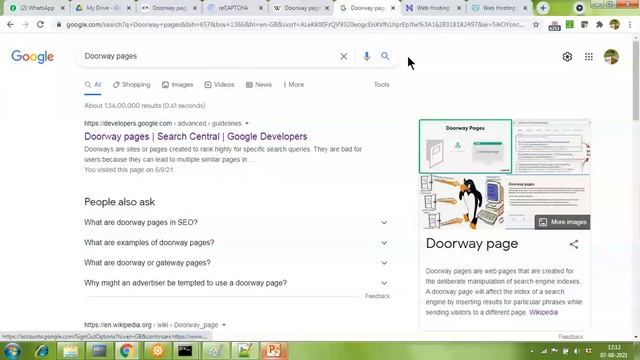Close the reCAPTCHA tab
This screenshot has width=640, height=360.
click(x=261, y=8)
